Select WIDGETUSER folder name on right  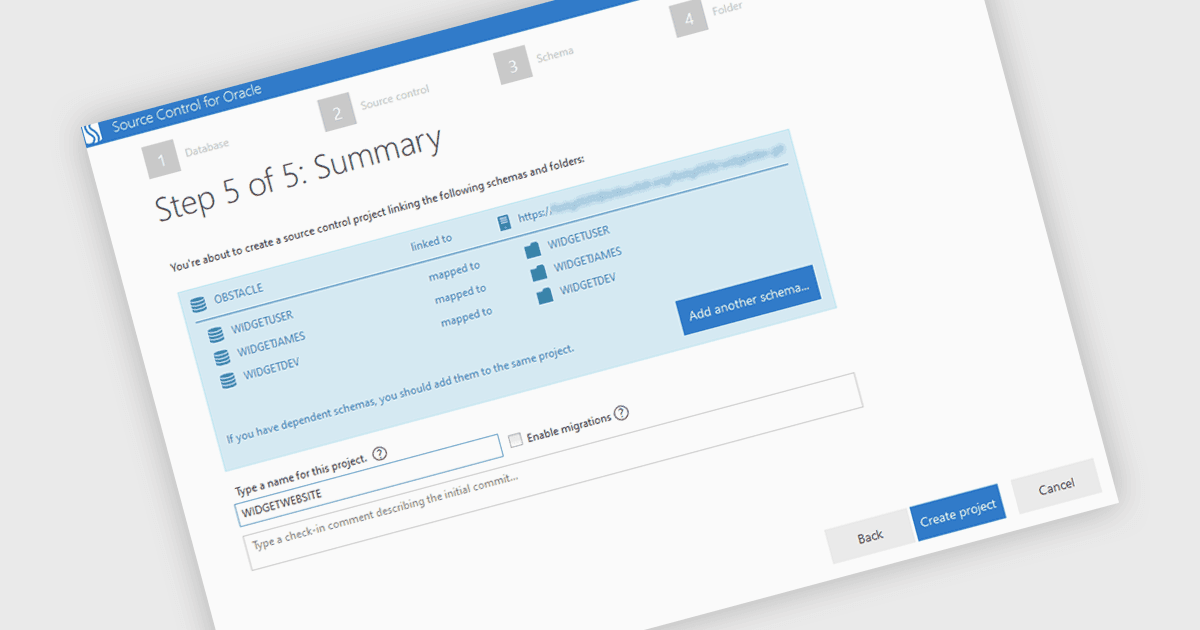pos(579,236)
